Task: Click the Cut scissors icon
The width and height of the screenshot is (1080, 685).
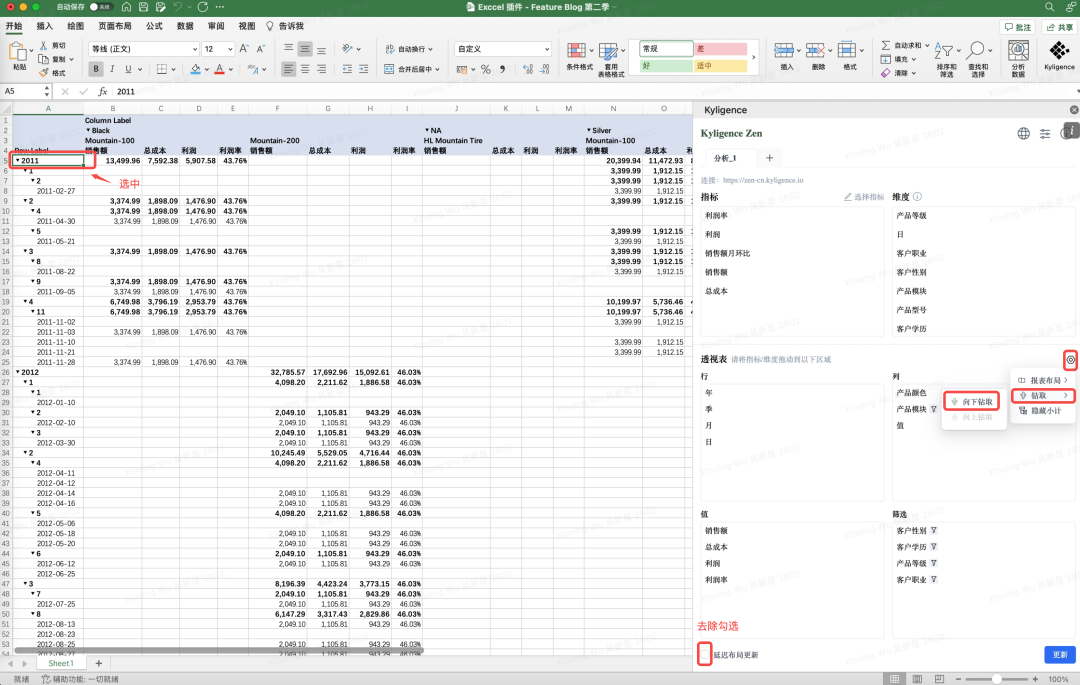Action: point(43,45)
